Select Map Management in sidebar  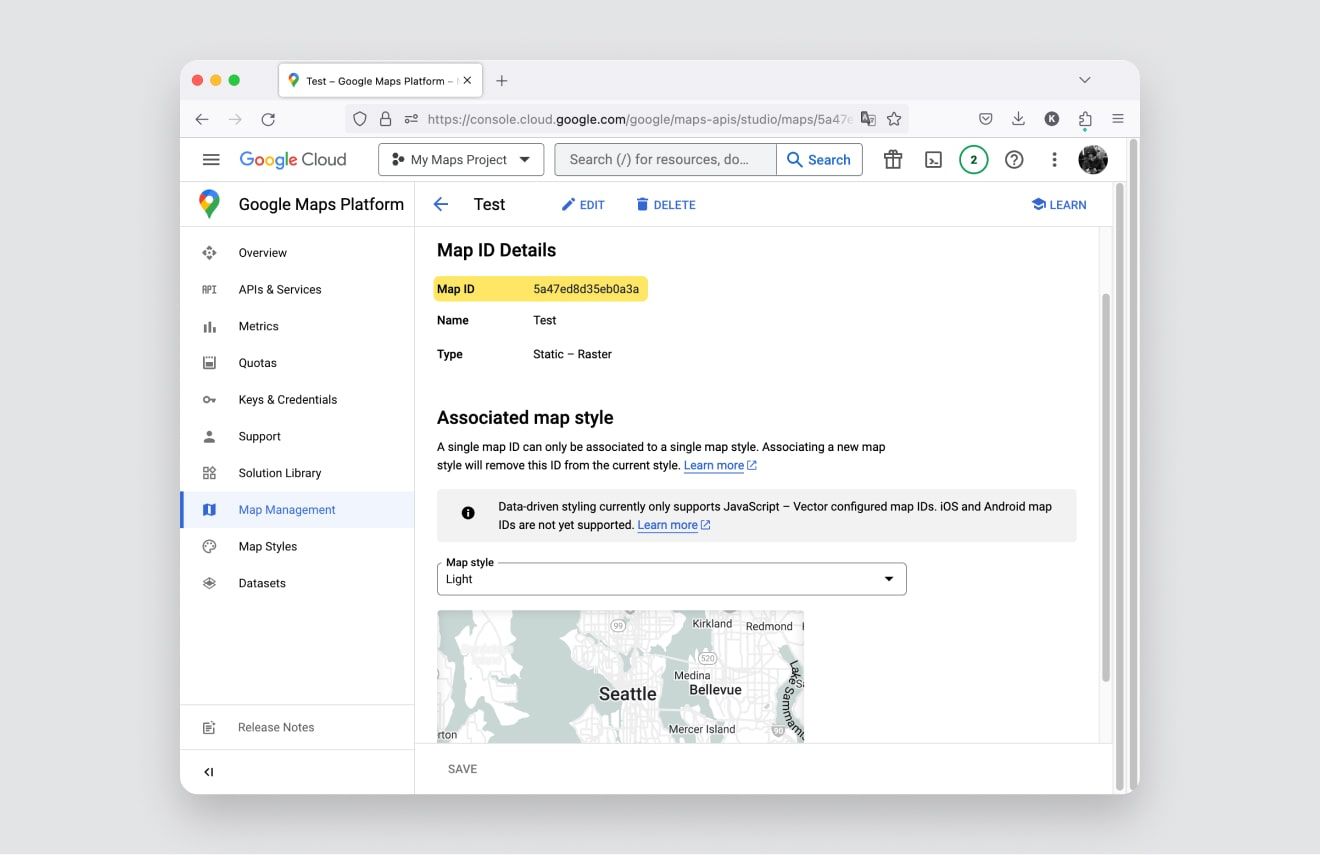(297, 509)
